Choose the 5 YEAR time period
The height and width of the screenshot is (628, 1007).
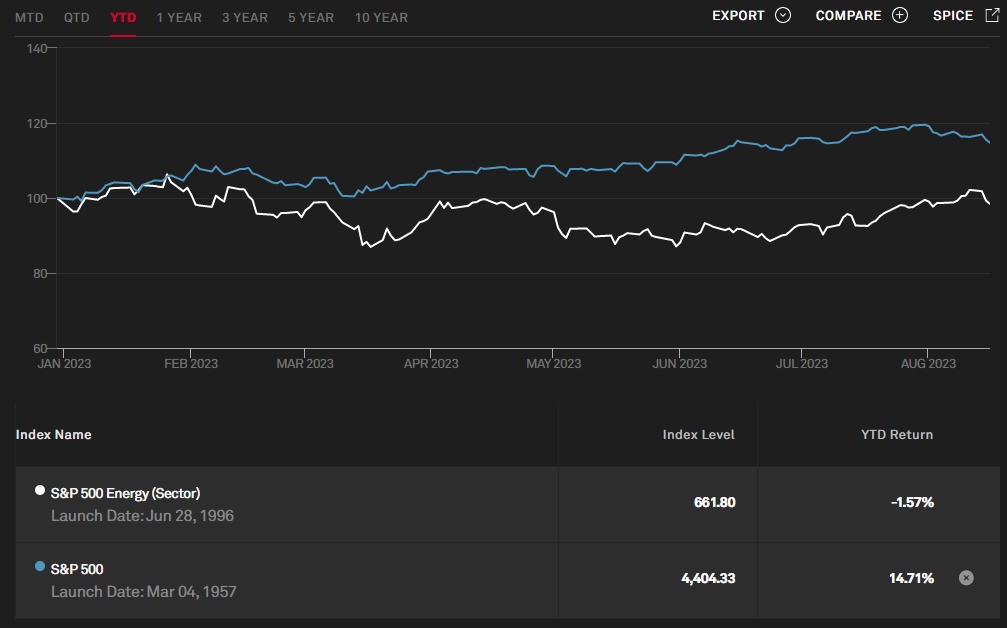tap(311, 17)
